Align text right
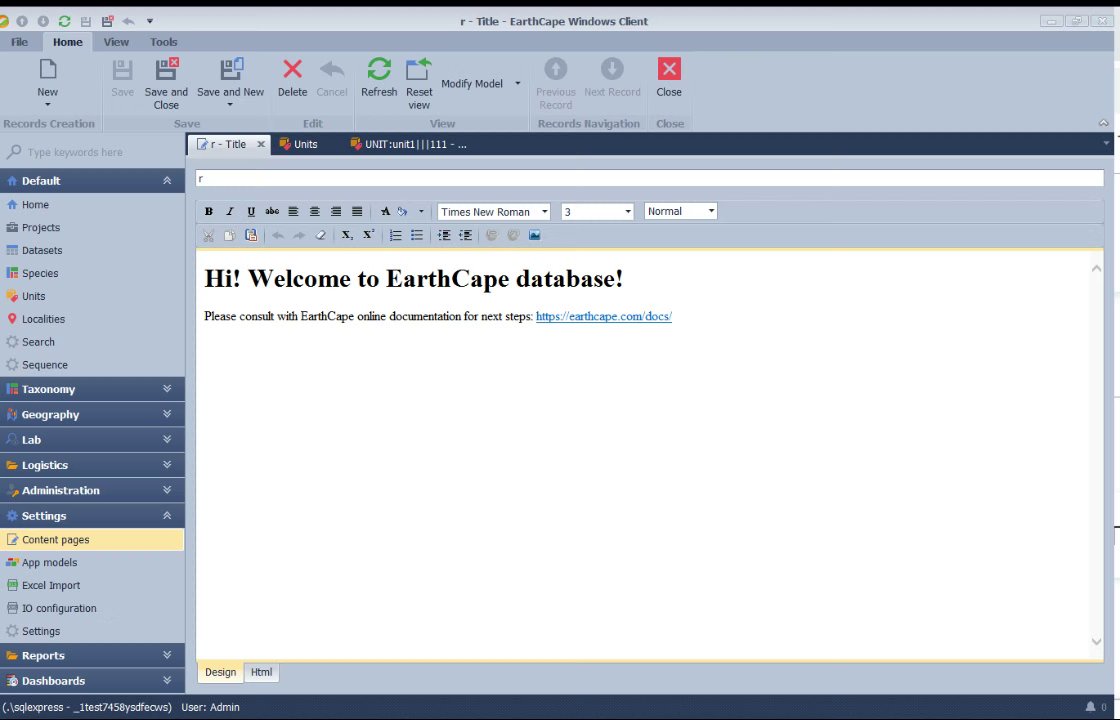Image resolution: width=1120 pixels, height=720 pixels. pos(336,211)
